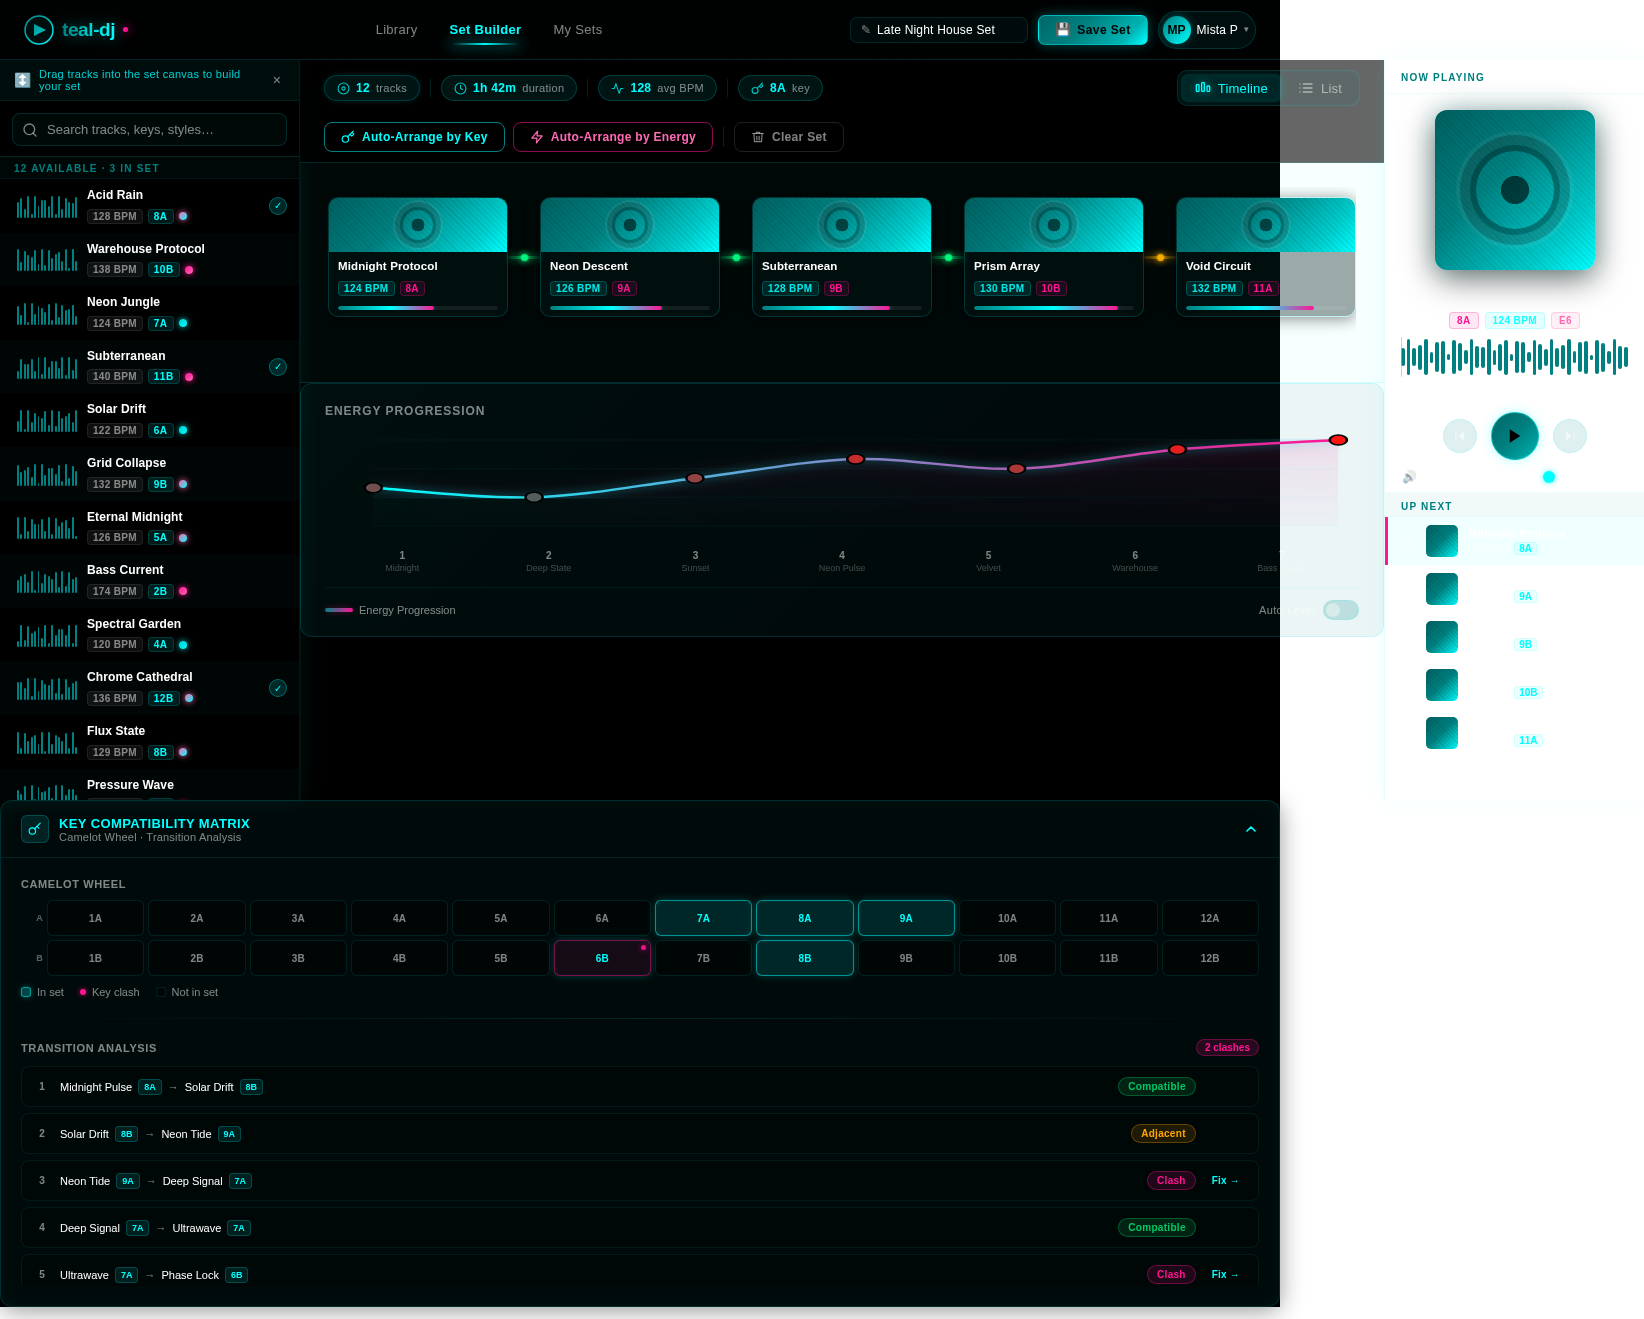Image resolution: width=1644 pixels, height=1319 pixels.
Task: Toggle the Chrome Cathedral in-set checkmark
Action: [278, 688]
